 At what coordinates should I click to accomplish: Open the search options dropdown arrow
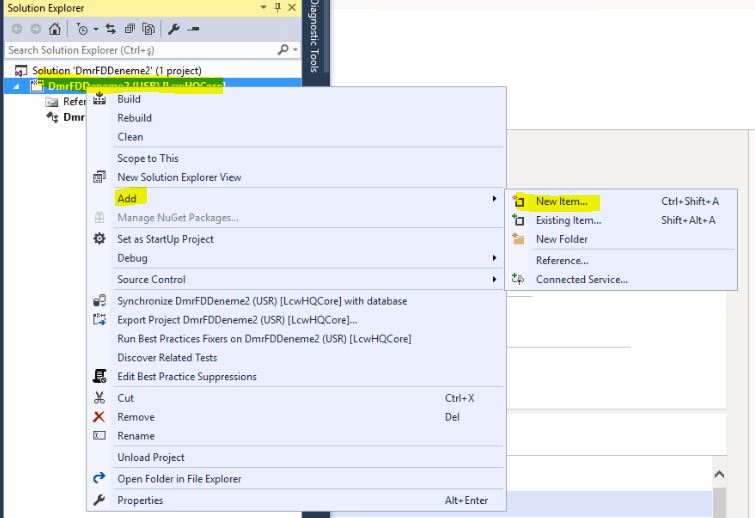295,50
